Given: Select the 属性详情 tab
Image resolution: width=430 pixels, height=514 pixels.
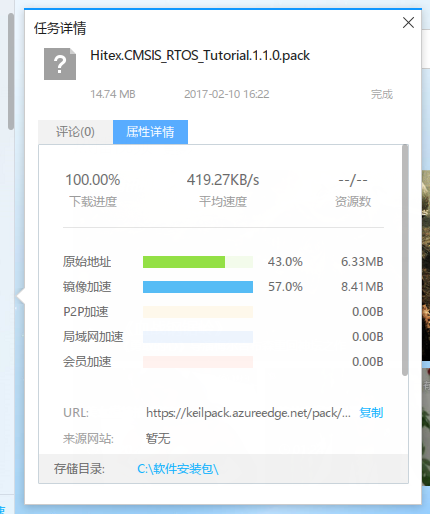Looking at the screenshot, I should pyautogui.click(x=150, y=132).
